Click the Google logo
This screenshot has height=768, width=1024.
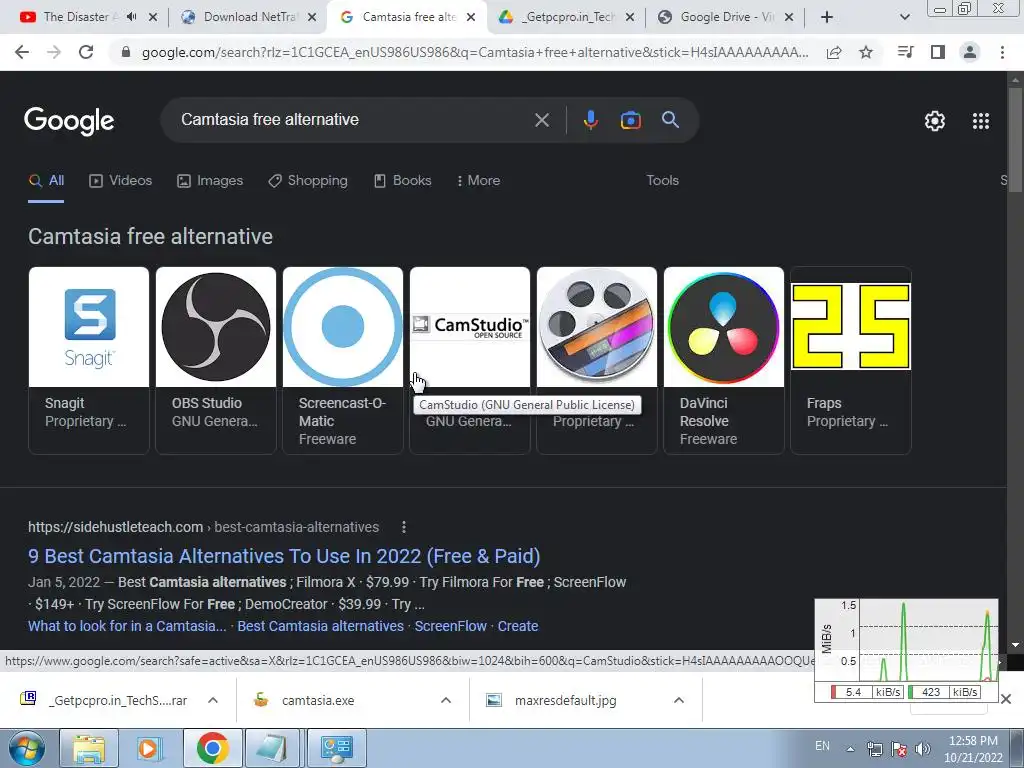69,121
